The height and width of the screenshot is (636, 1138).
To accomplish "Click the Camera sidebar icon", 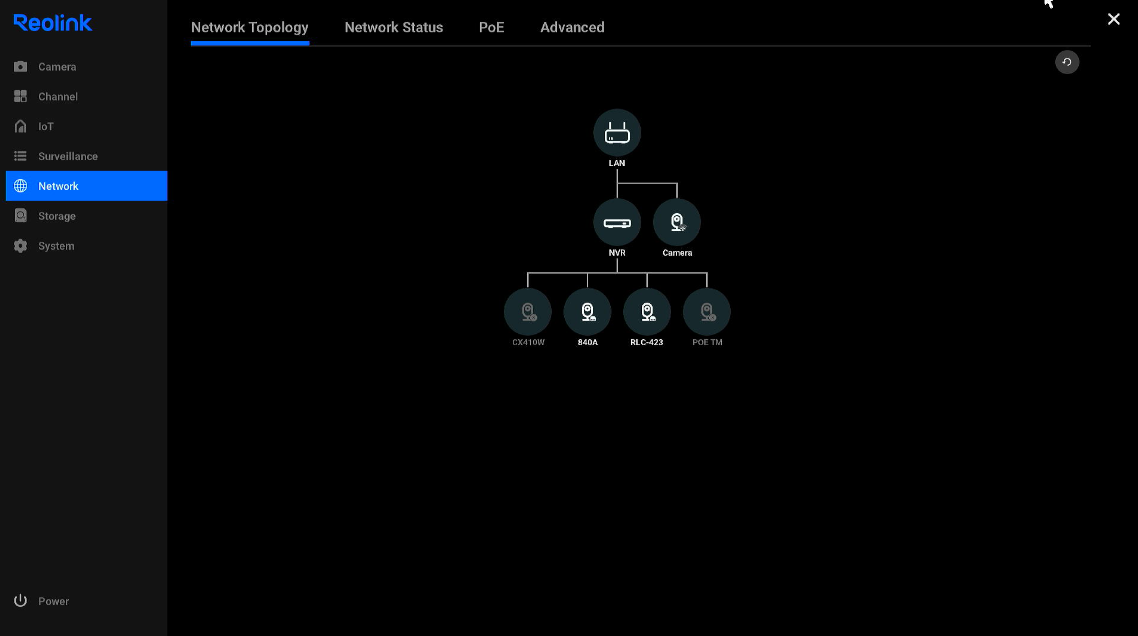I will pos(20,67).
